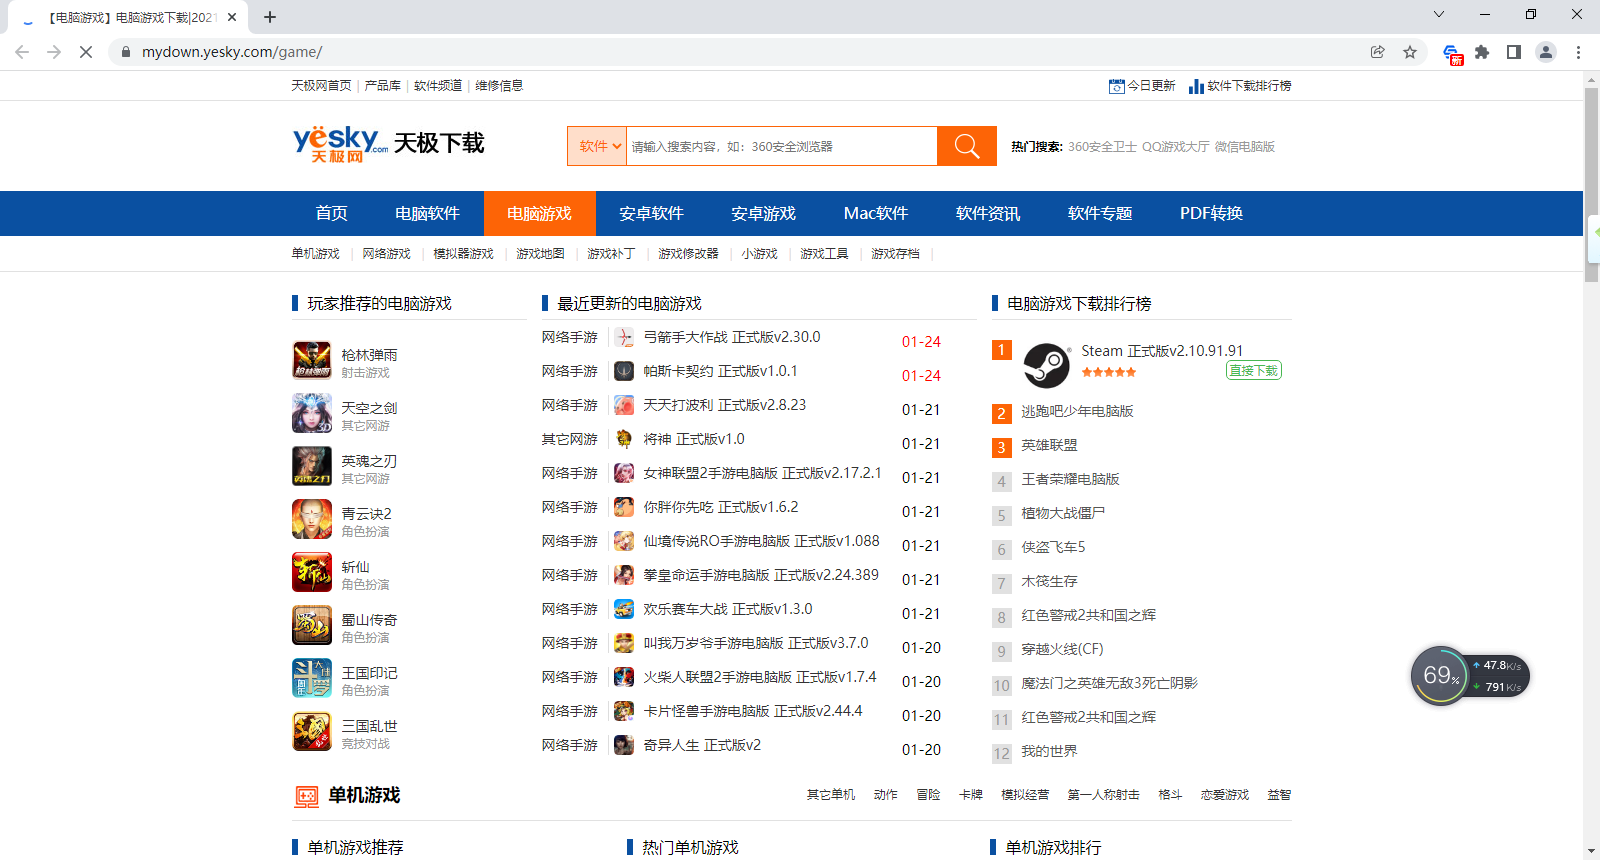1600x860 pixels.
Task: Open the 单机游戏 sub-category link
Action: (x=316, y=254)
